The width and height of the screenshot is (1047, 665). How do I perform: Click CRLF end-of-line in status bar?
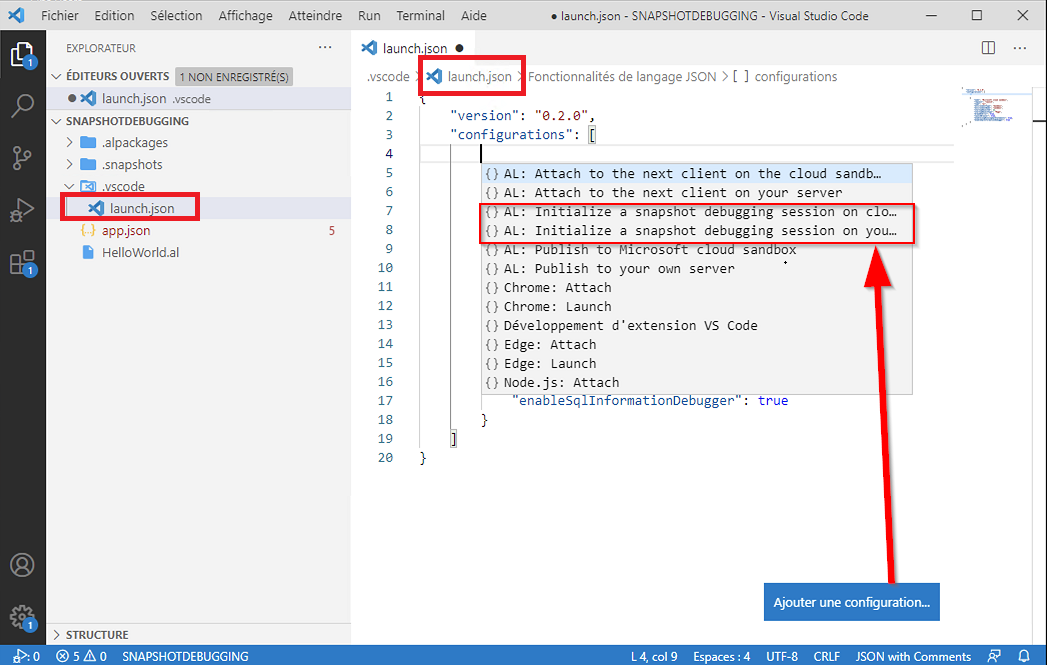pos(826,656)
